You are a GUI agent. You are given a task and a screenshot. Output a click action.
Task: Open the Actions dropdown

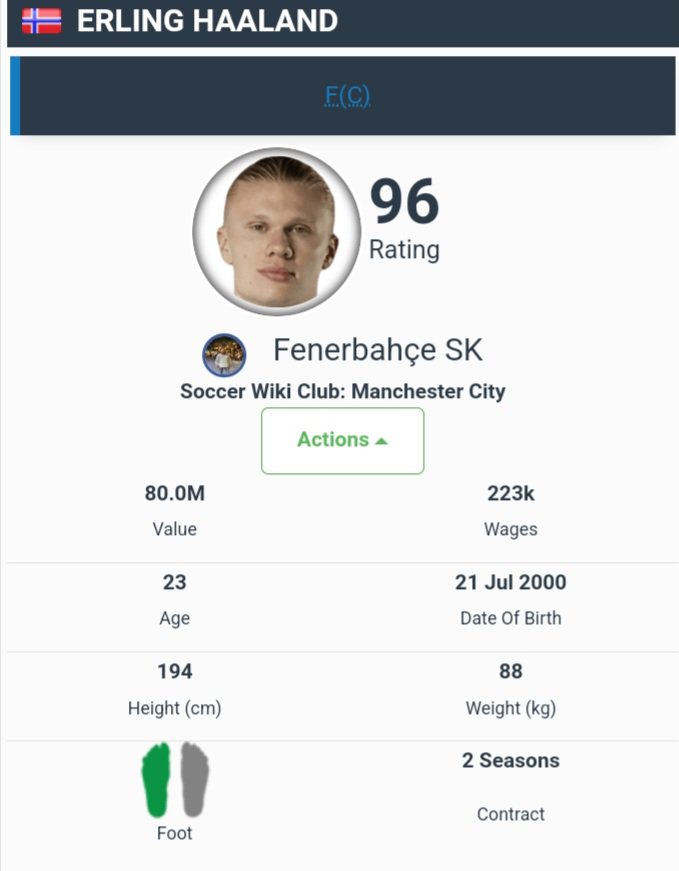point(342,440)
